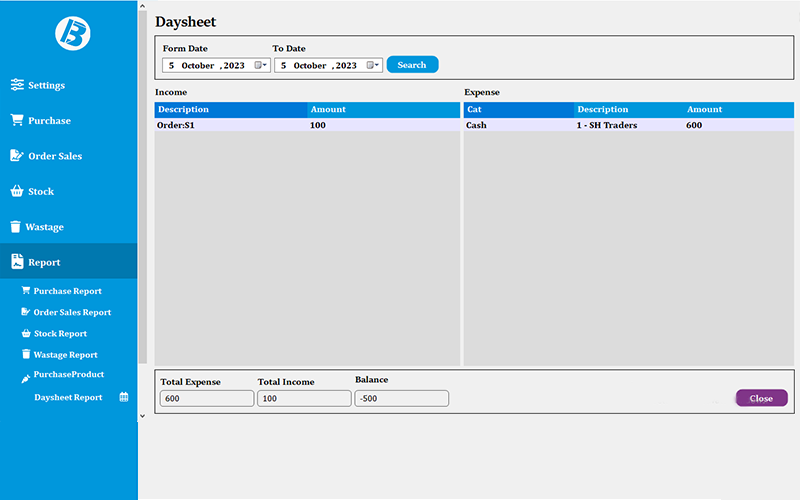Click the Report document icon

coord(17,261)
